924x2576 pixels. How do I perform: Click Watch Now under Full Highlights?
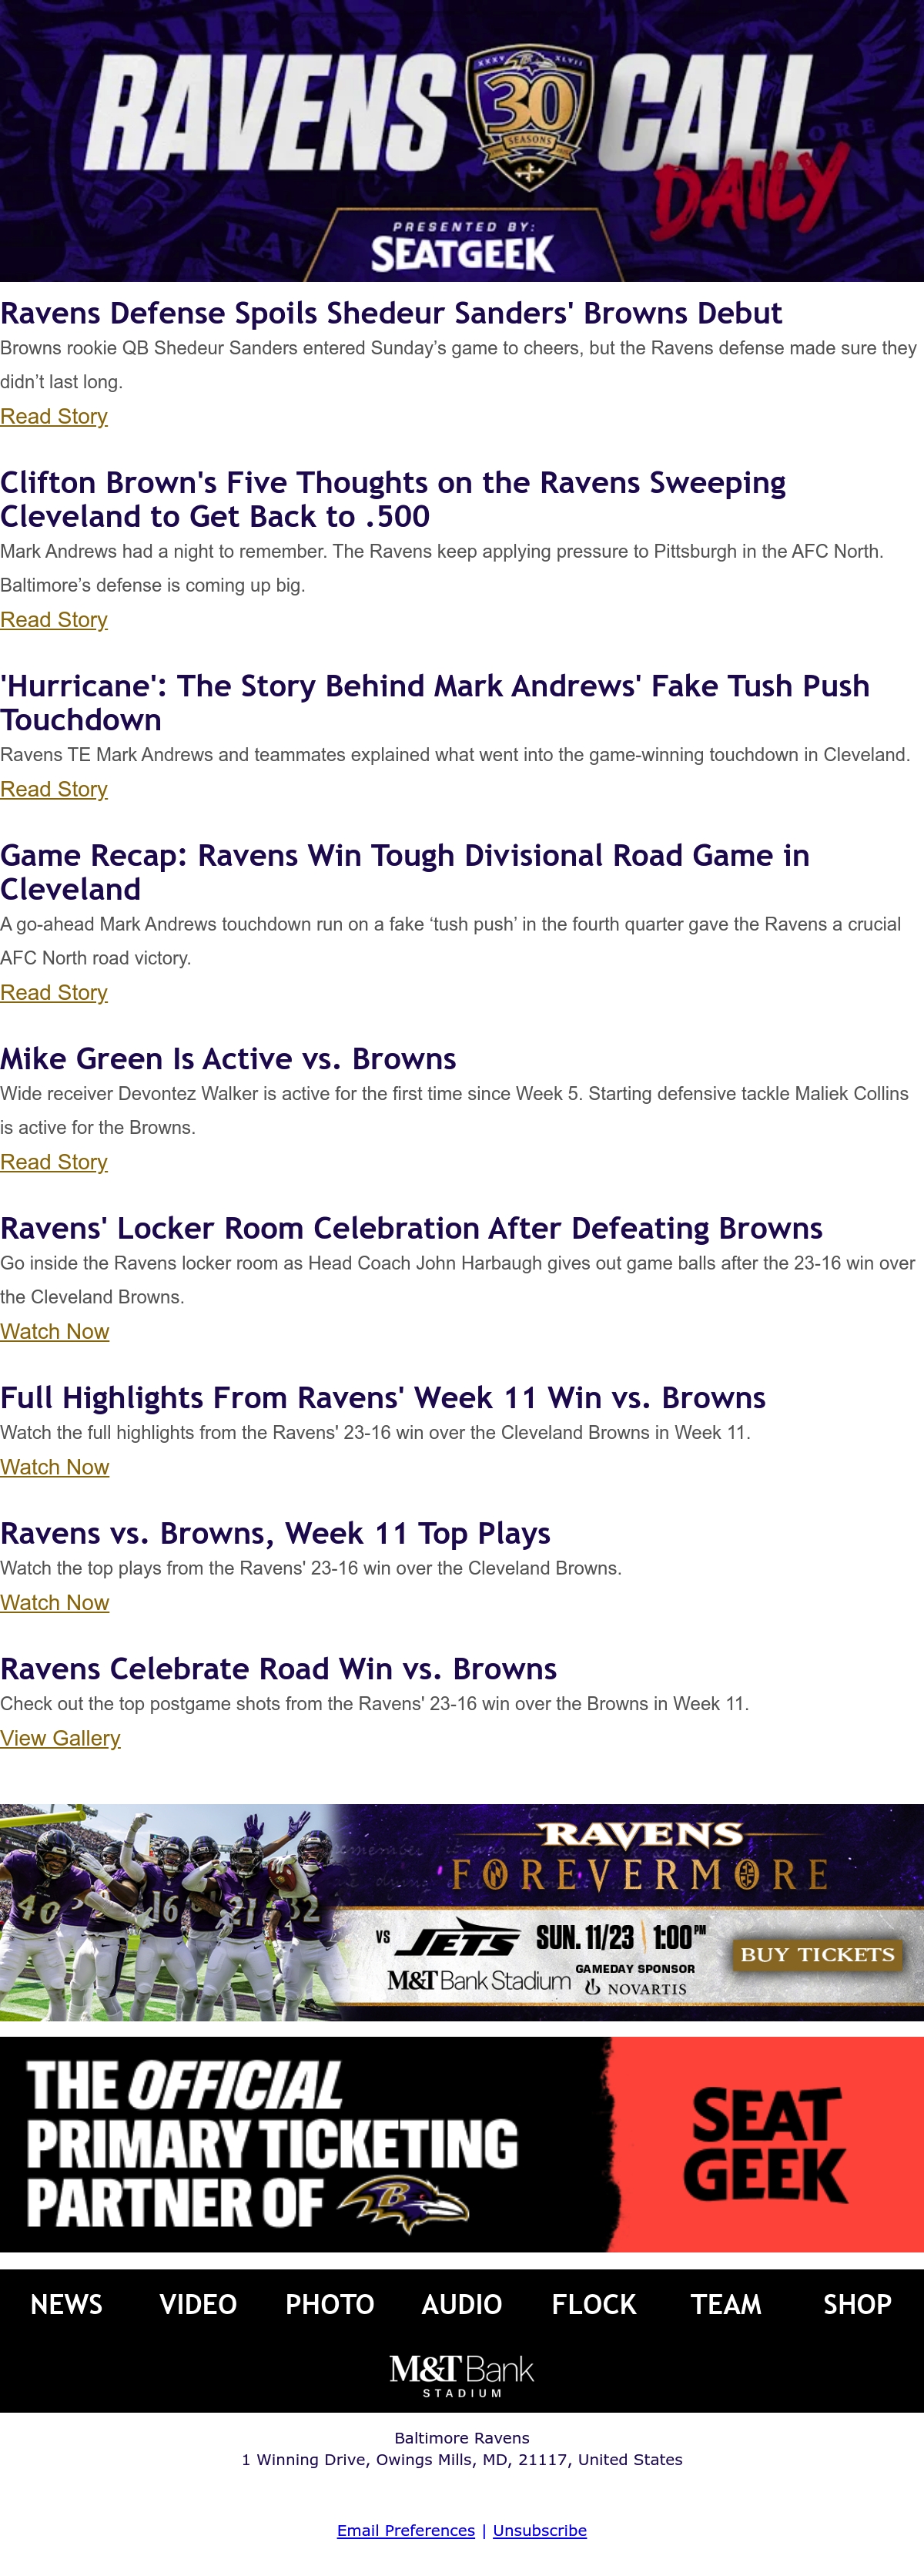[55, 1467]
